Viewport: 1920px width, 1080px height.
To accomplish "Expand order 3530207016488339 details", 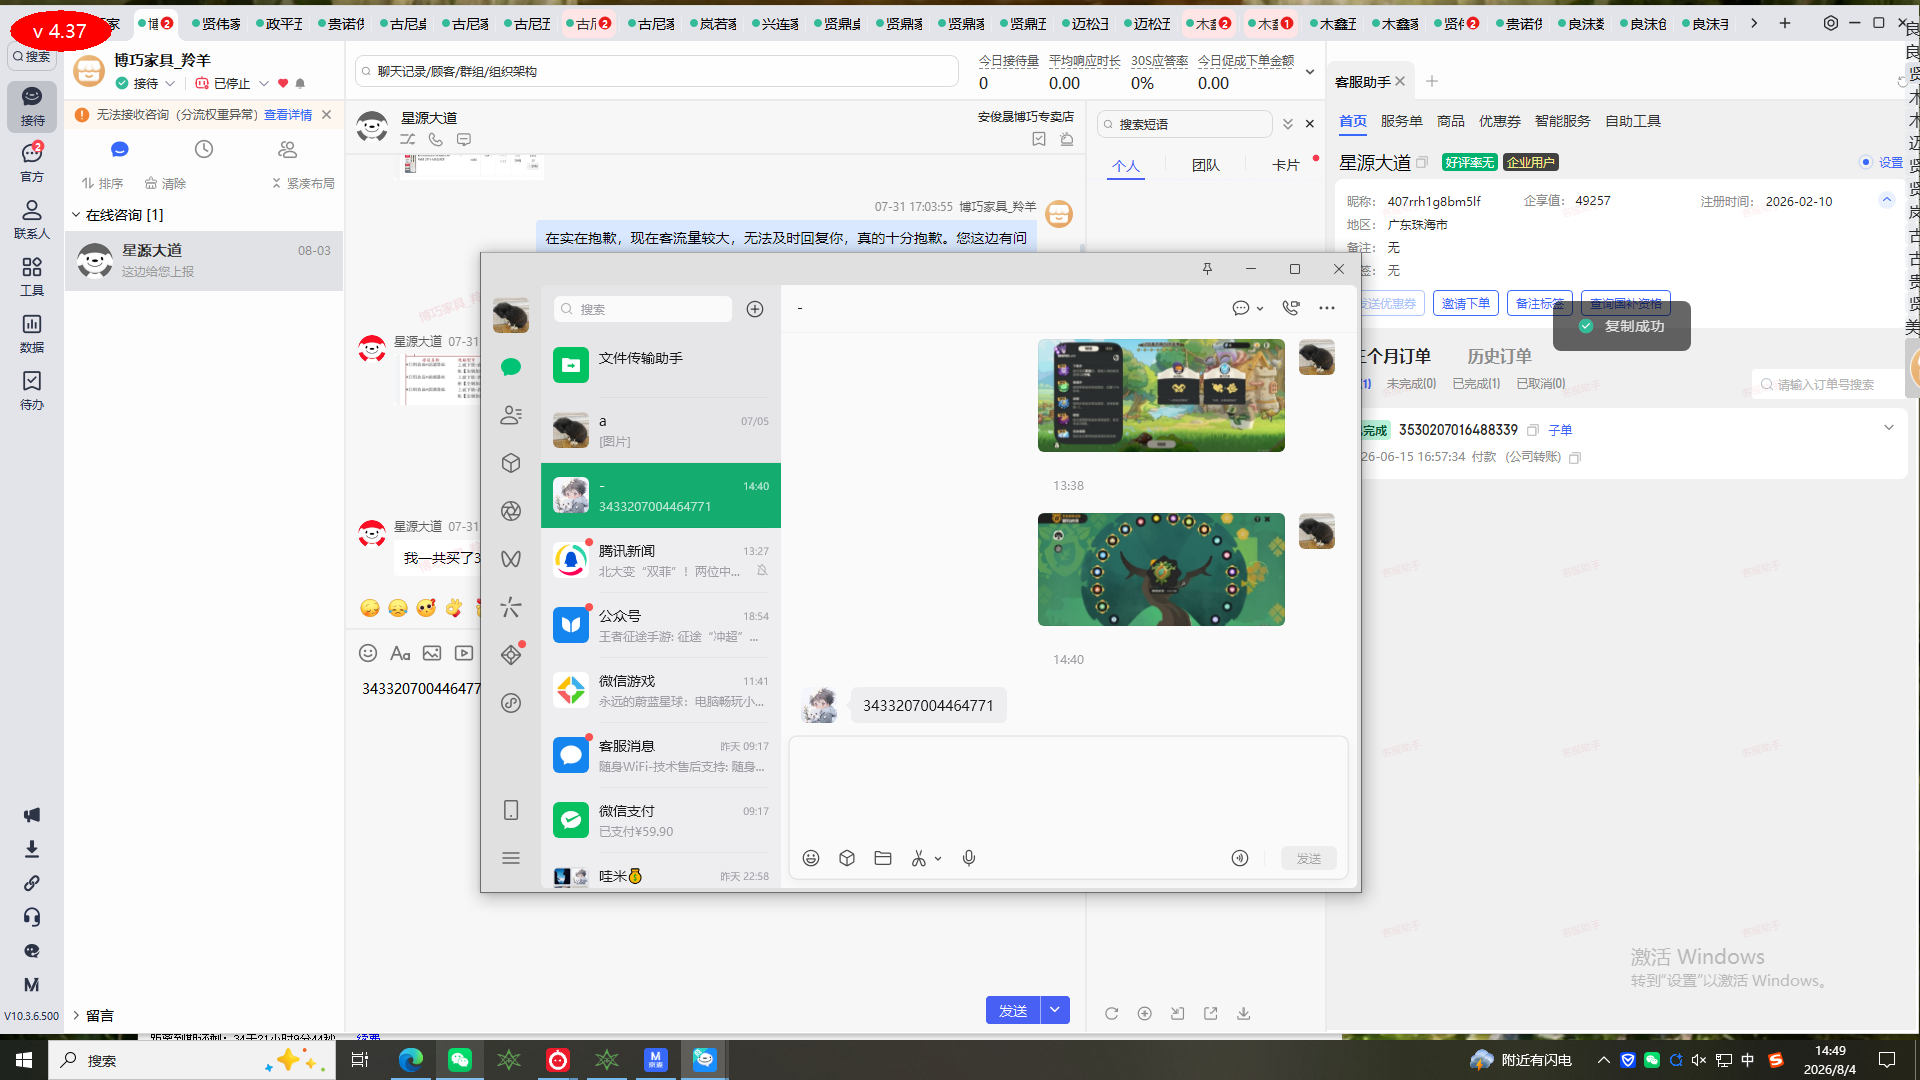I will [x=1889, y=428].
